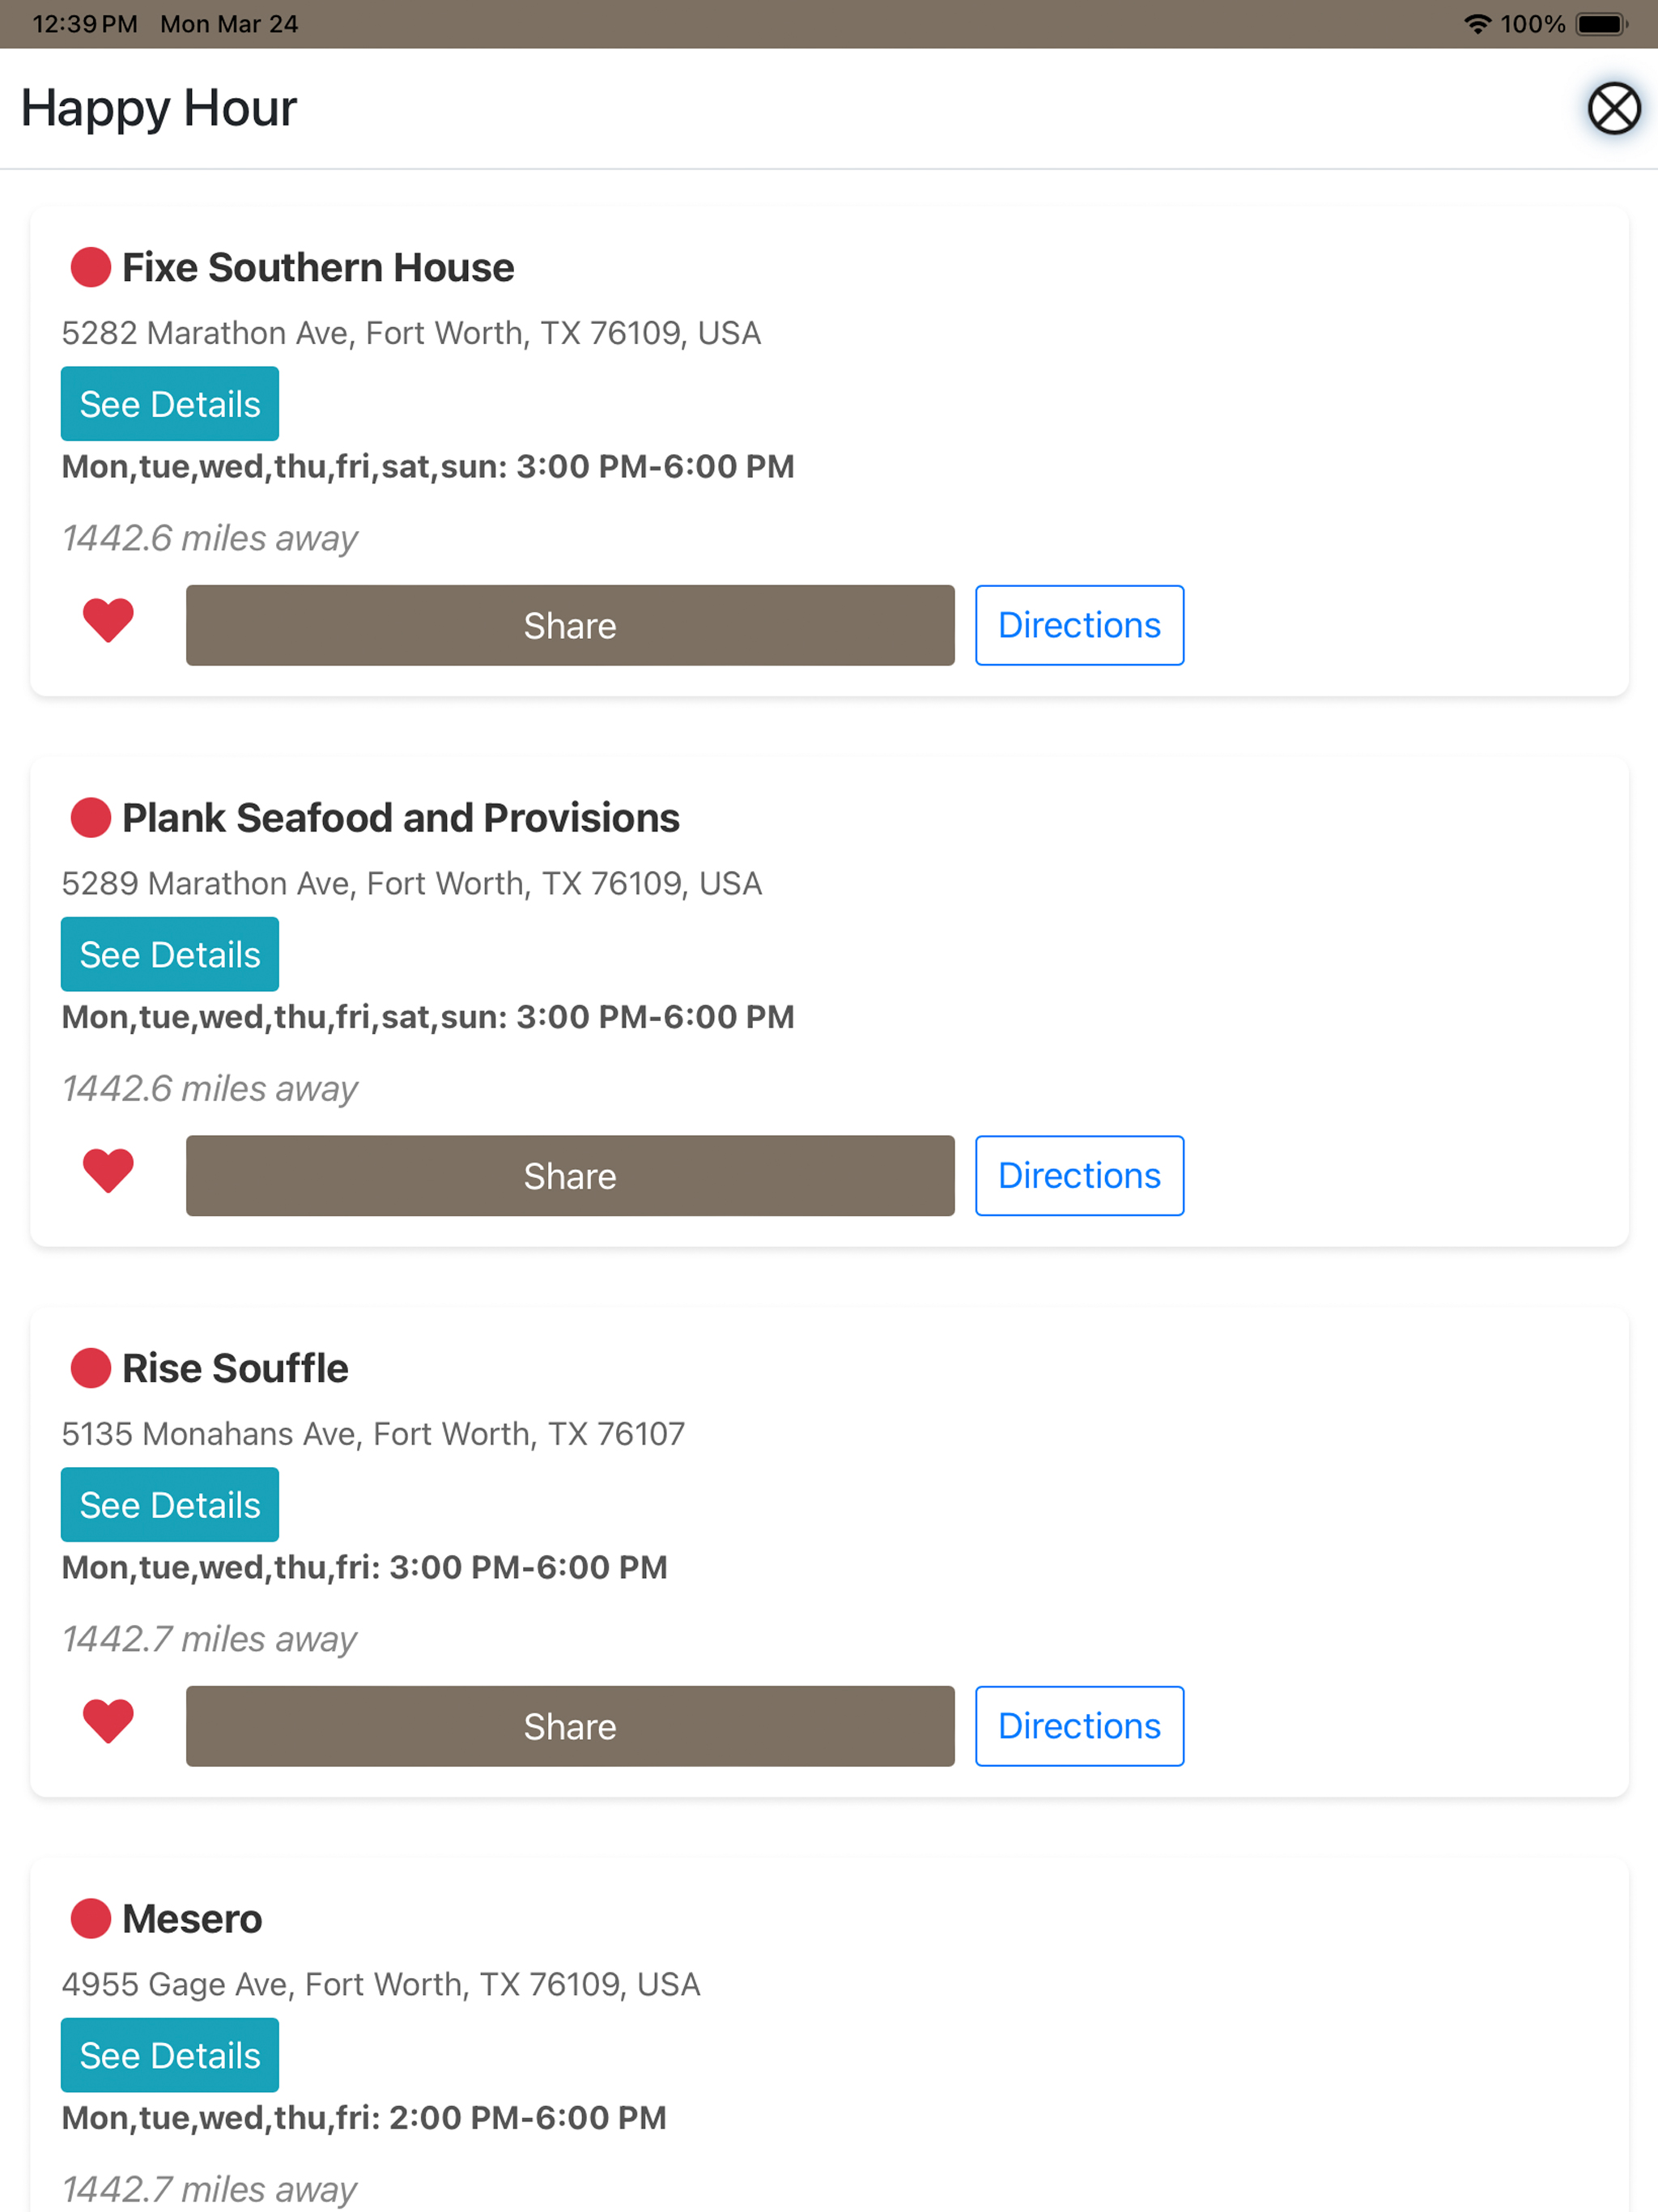
Task: Open See Details for Fixe Southern House
Action: click(x=170, y=404)
